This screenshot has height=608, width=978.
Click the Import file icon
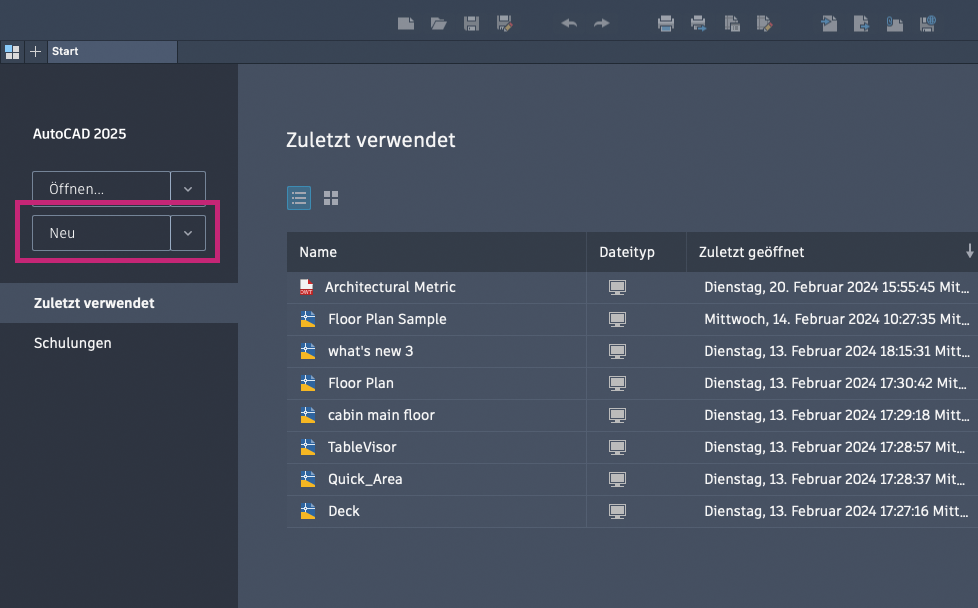point(829,23)
